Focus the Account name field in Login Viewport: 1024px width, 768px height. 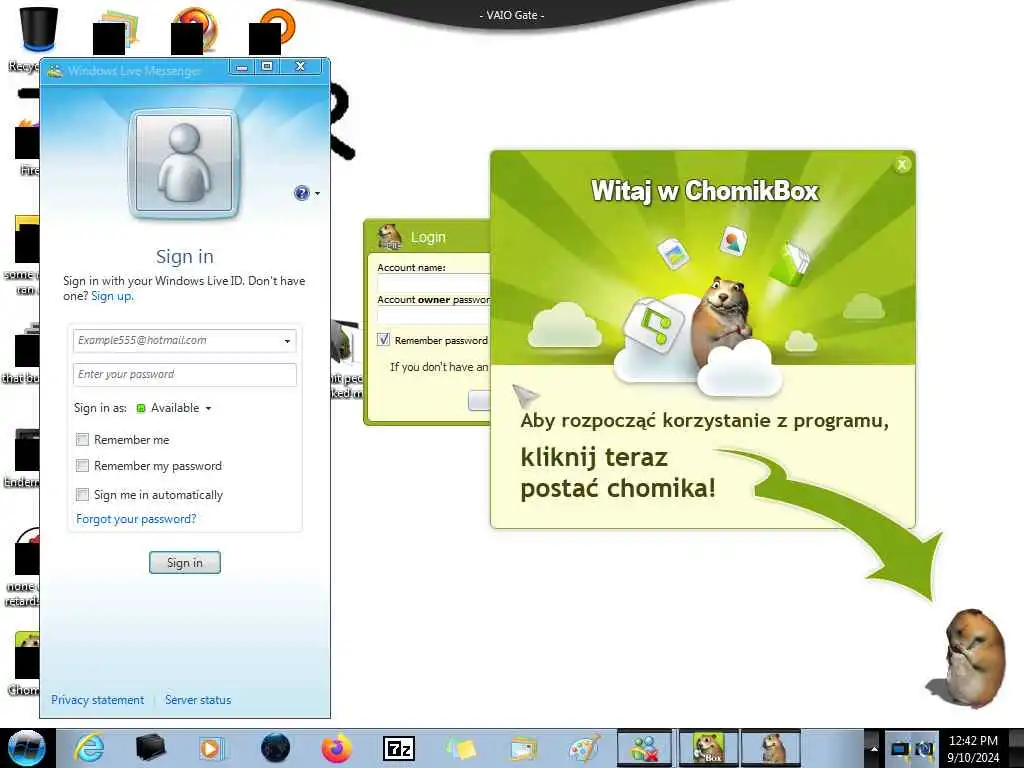[x=433, y=283]
